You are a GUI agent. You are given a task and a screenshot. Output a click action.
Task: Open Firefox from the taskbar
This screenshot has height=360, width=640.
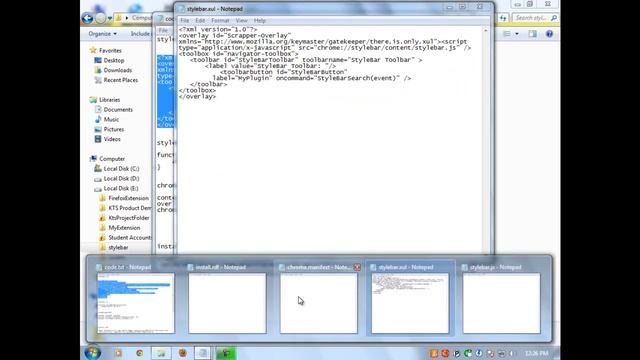click(182, 353)
